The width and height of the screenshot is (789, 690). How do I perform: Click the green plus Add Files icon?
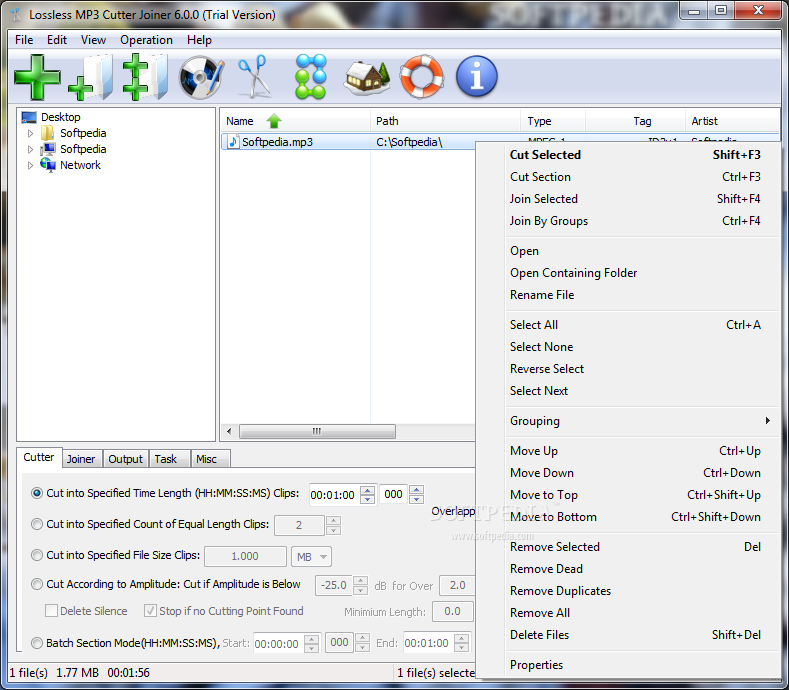[38, 78]
